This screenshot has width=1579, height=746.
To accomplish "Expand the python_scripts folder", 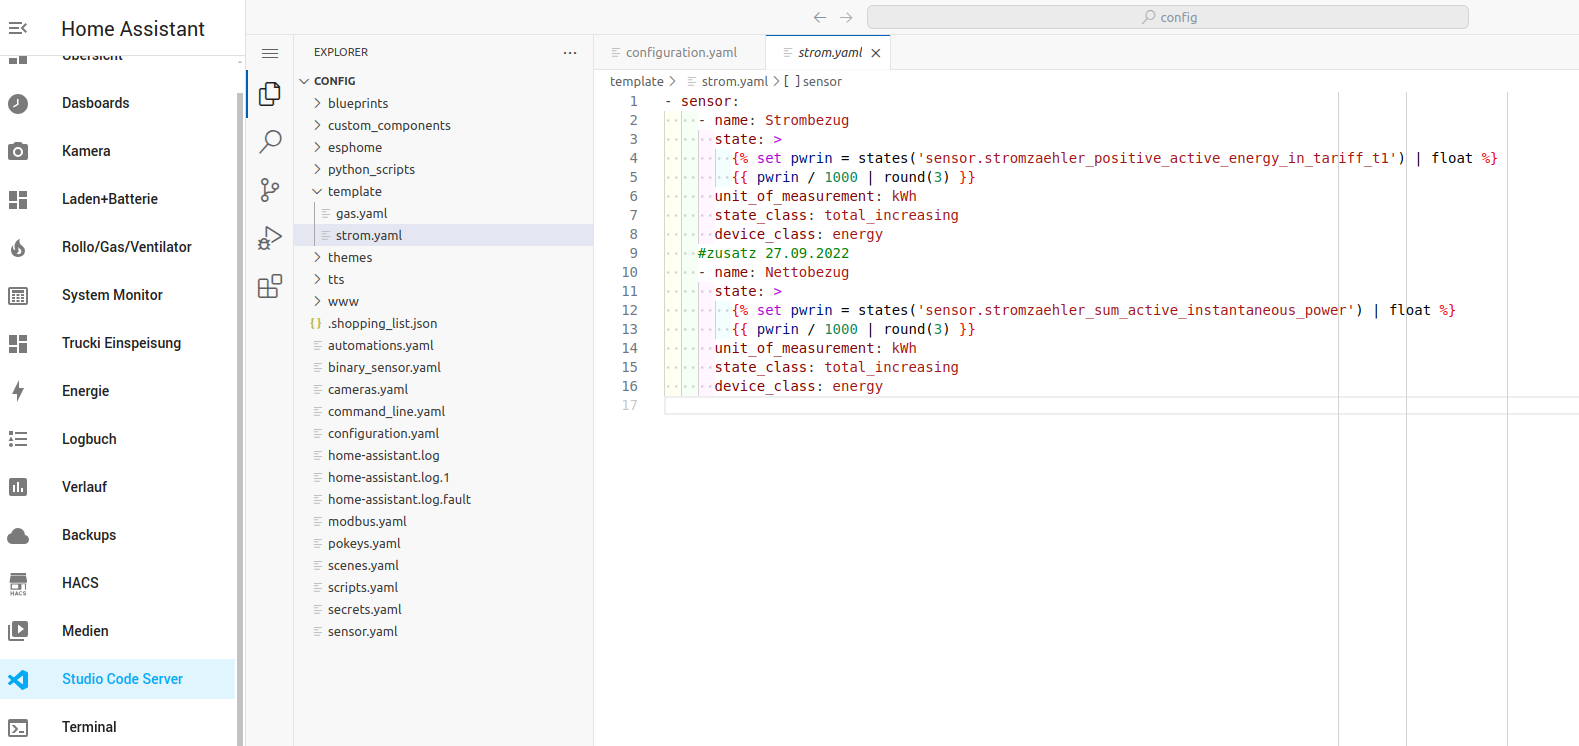I will pyautogui.click(x=317, y=169).
